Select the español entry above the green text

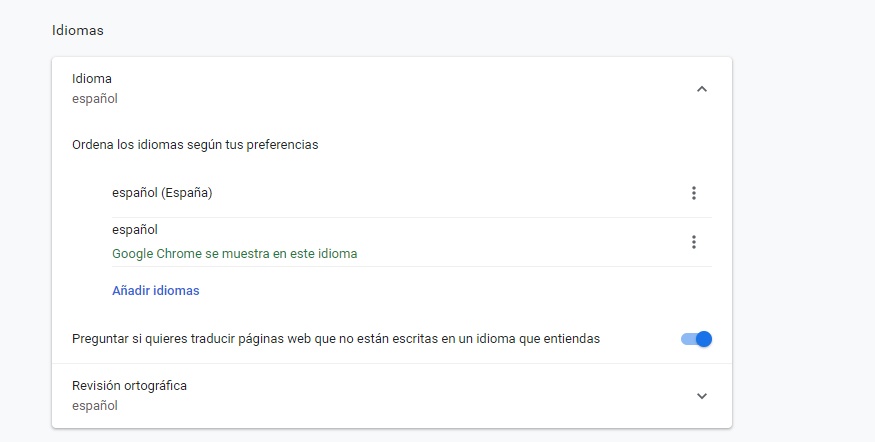(135, 230)
